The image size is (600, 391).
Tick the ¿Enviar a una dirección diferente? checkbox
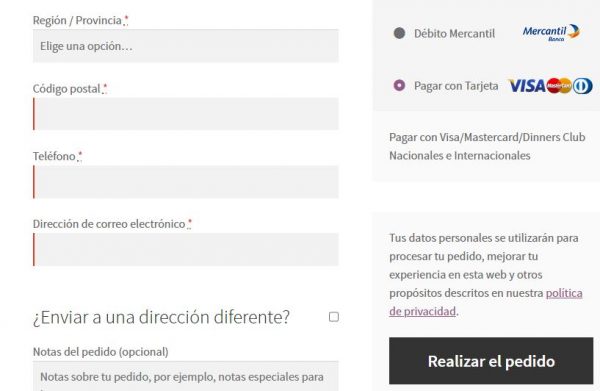coord(334,317)
